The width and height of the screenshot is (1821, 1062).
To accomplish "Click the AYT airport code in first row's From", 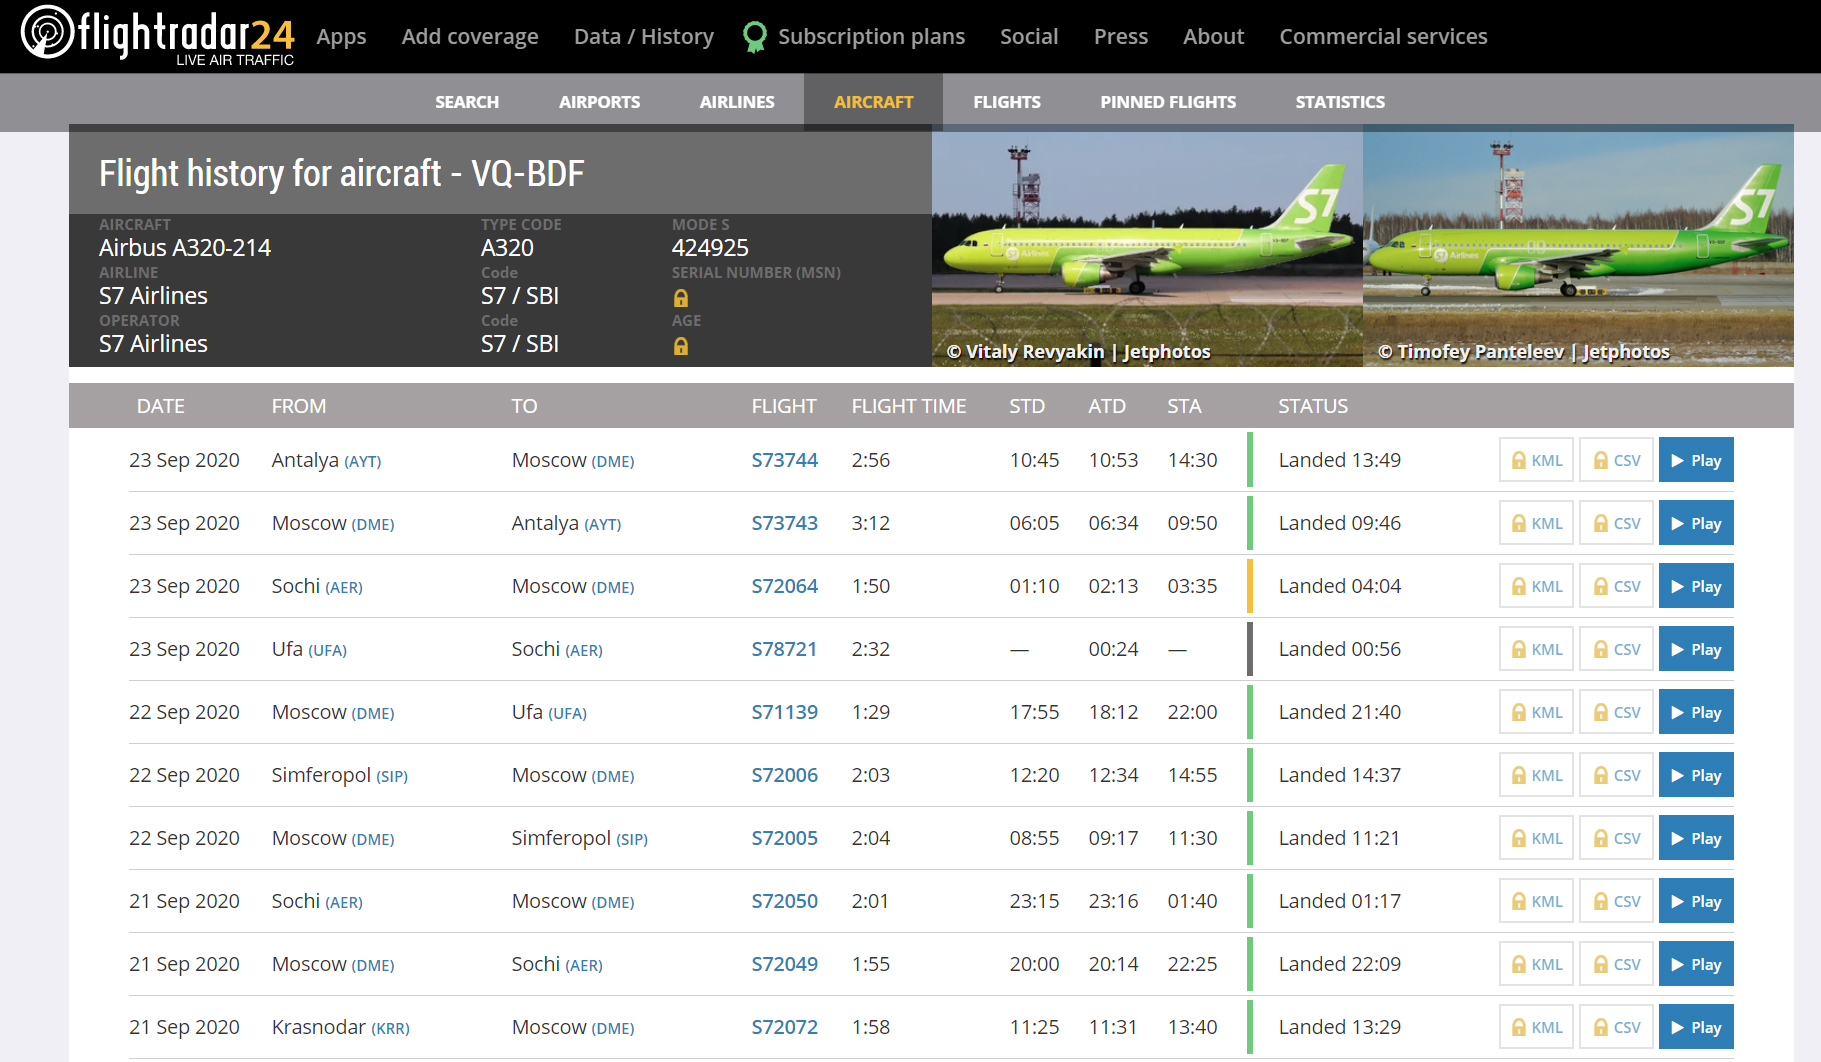I will [x=362, y=462].
